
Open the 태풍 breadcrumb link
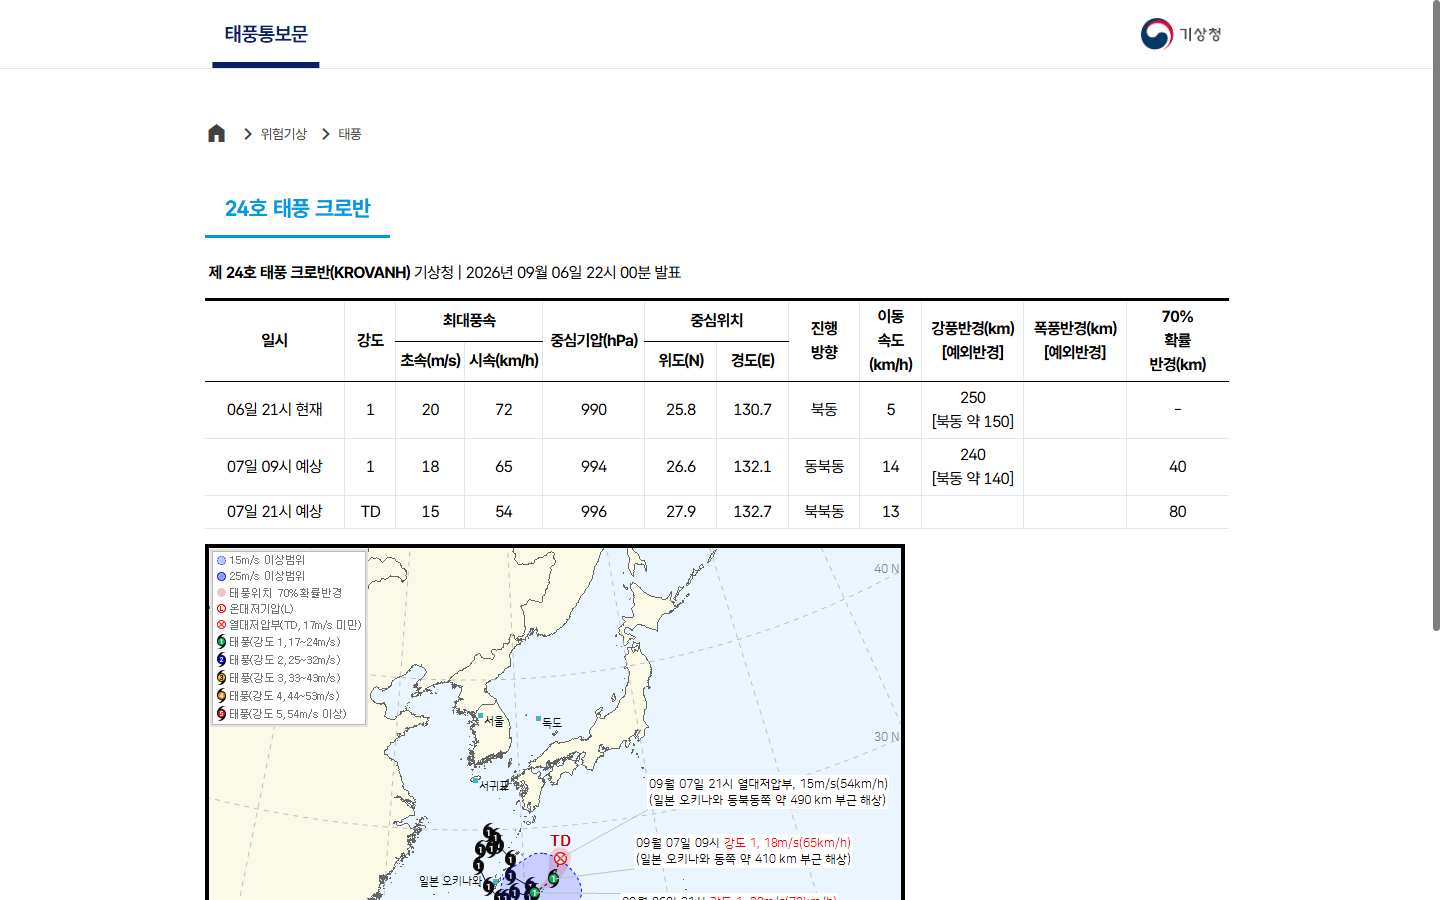click(350, 134)
